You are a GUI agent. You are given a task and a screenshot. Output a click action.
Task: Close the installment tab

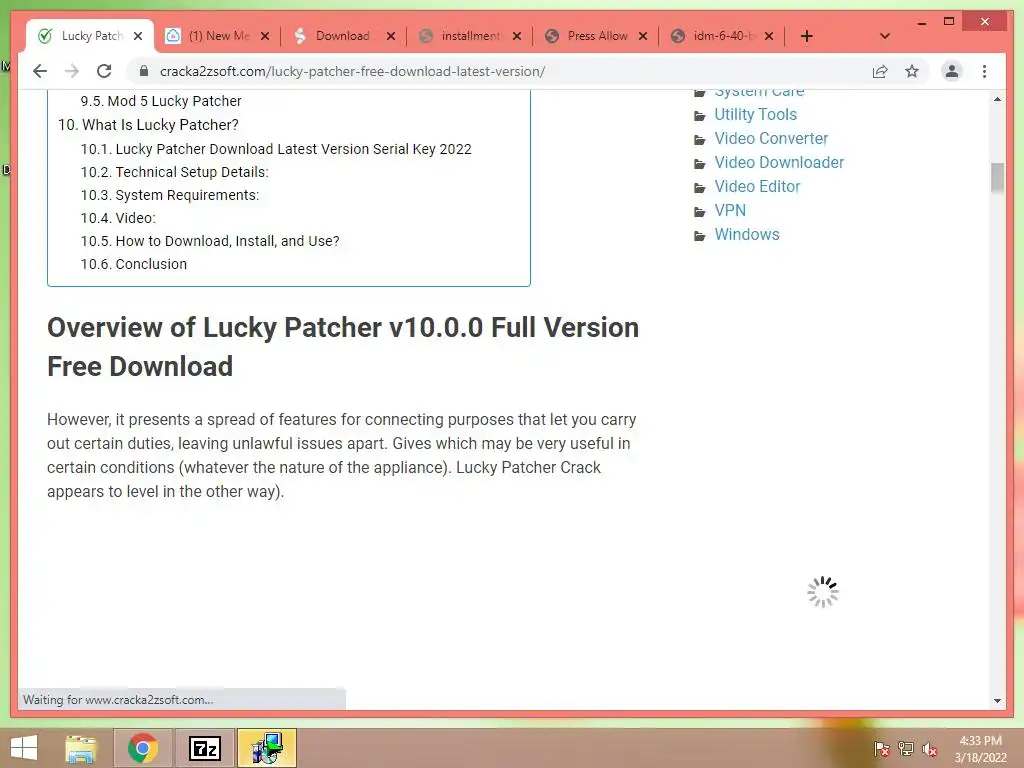517,36
